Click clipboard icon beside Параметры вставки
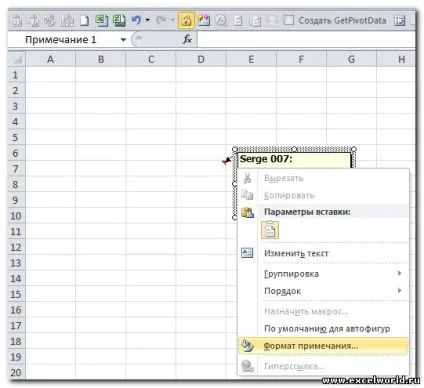The width and height of the screenshot is (424, 388). tap(247, 212)
